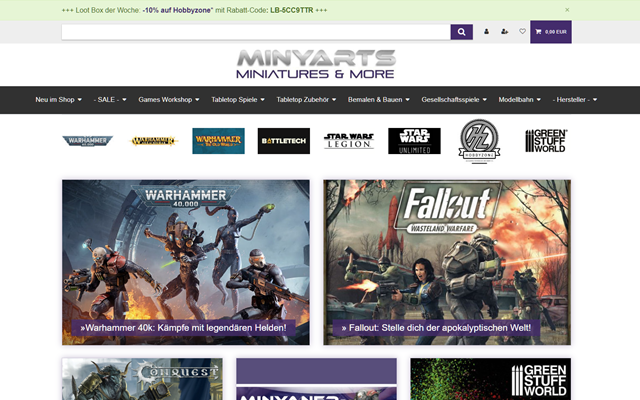640x400 pixels.
Task: Select the Warhammer 40,000 brand logo
Action: click(88, 141)
